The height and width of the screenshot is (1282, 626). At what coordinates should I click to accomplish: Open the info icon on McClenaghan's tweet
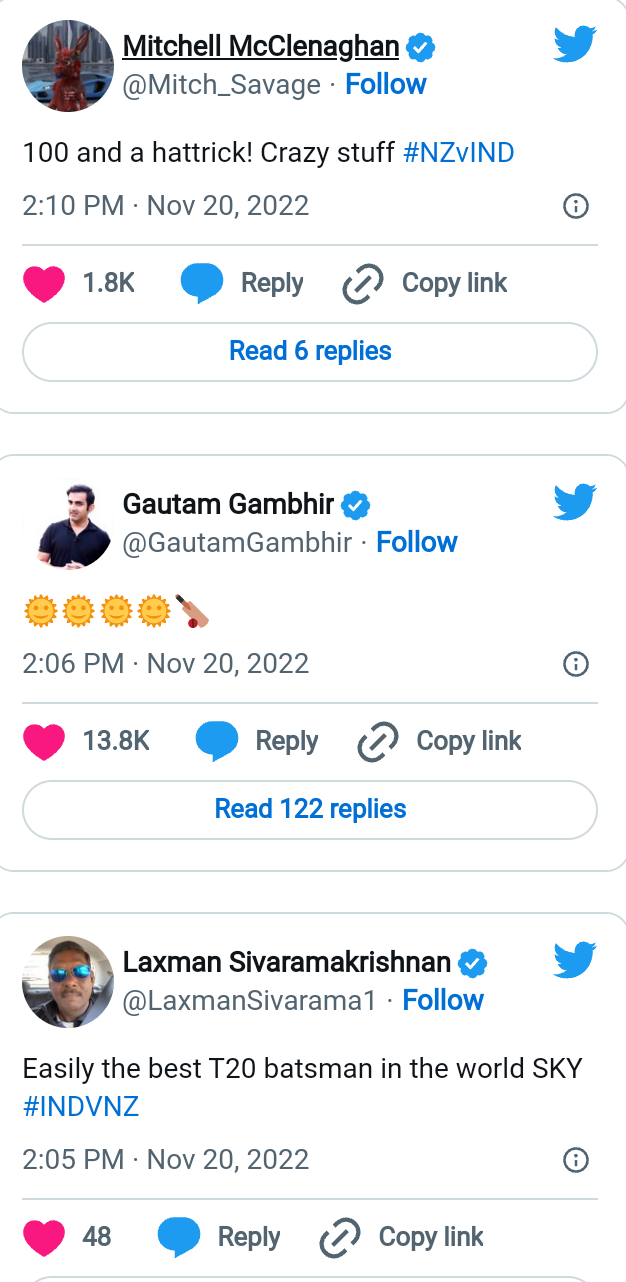tap(576, 207)
